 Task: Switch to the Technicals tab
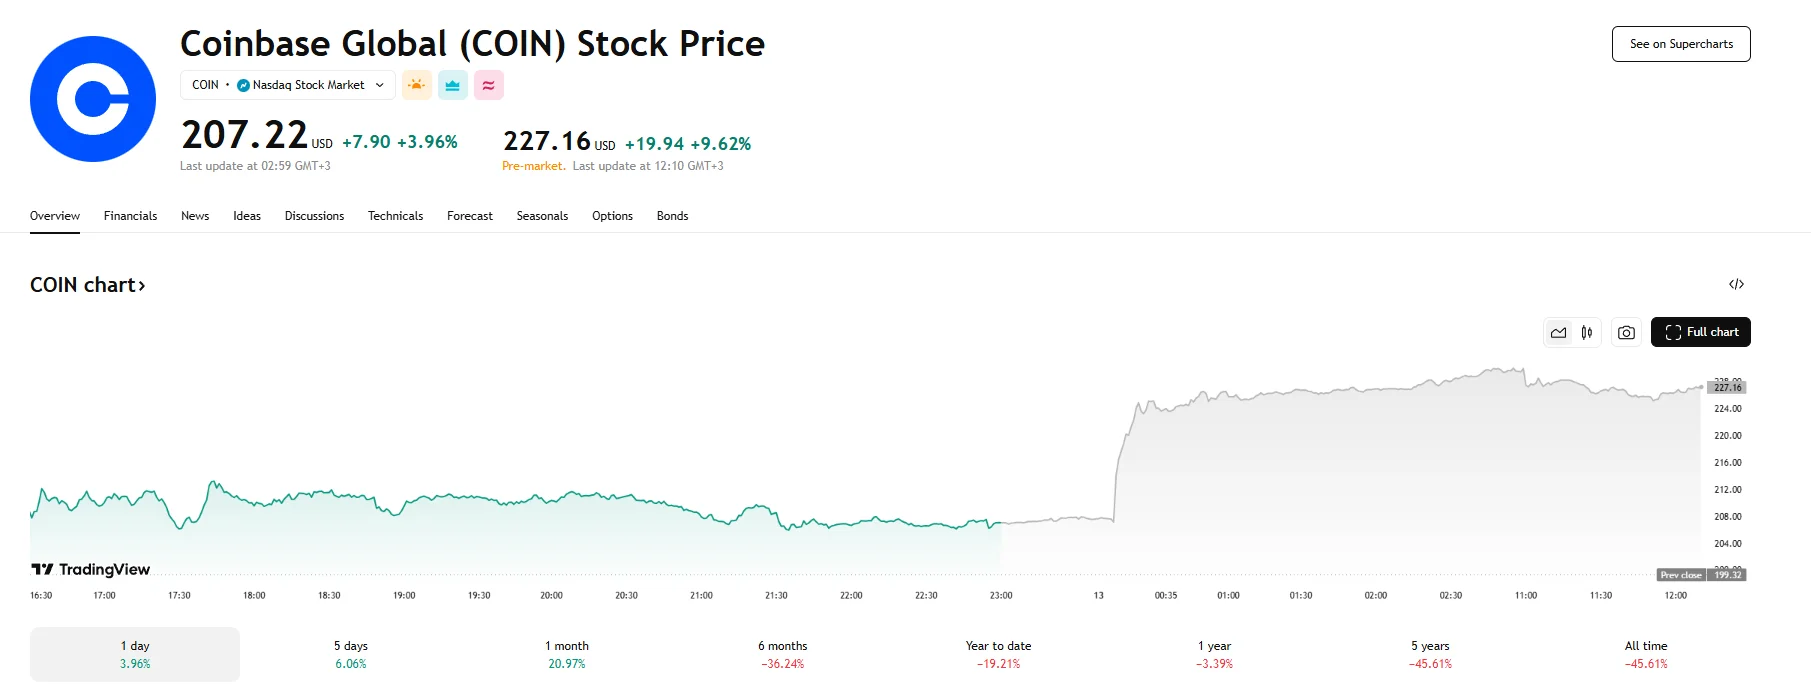coord(395,216)
